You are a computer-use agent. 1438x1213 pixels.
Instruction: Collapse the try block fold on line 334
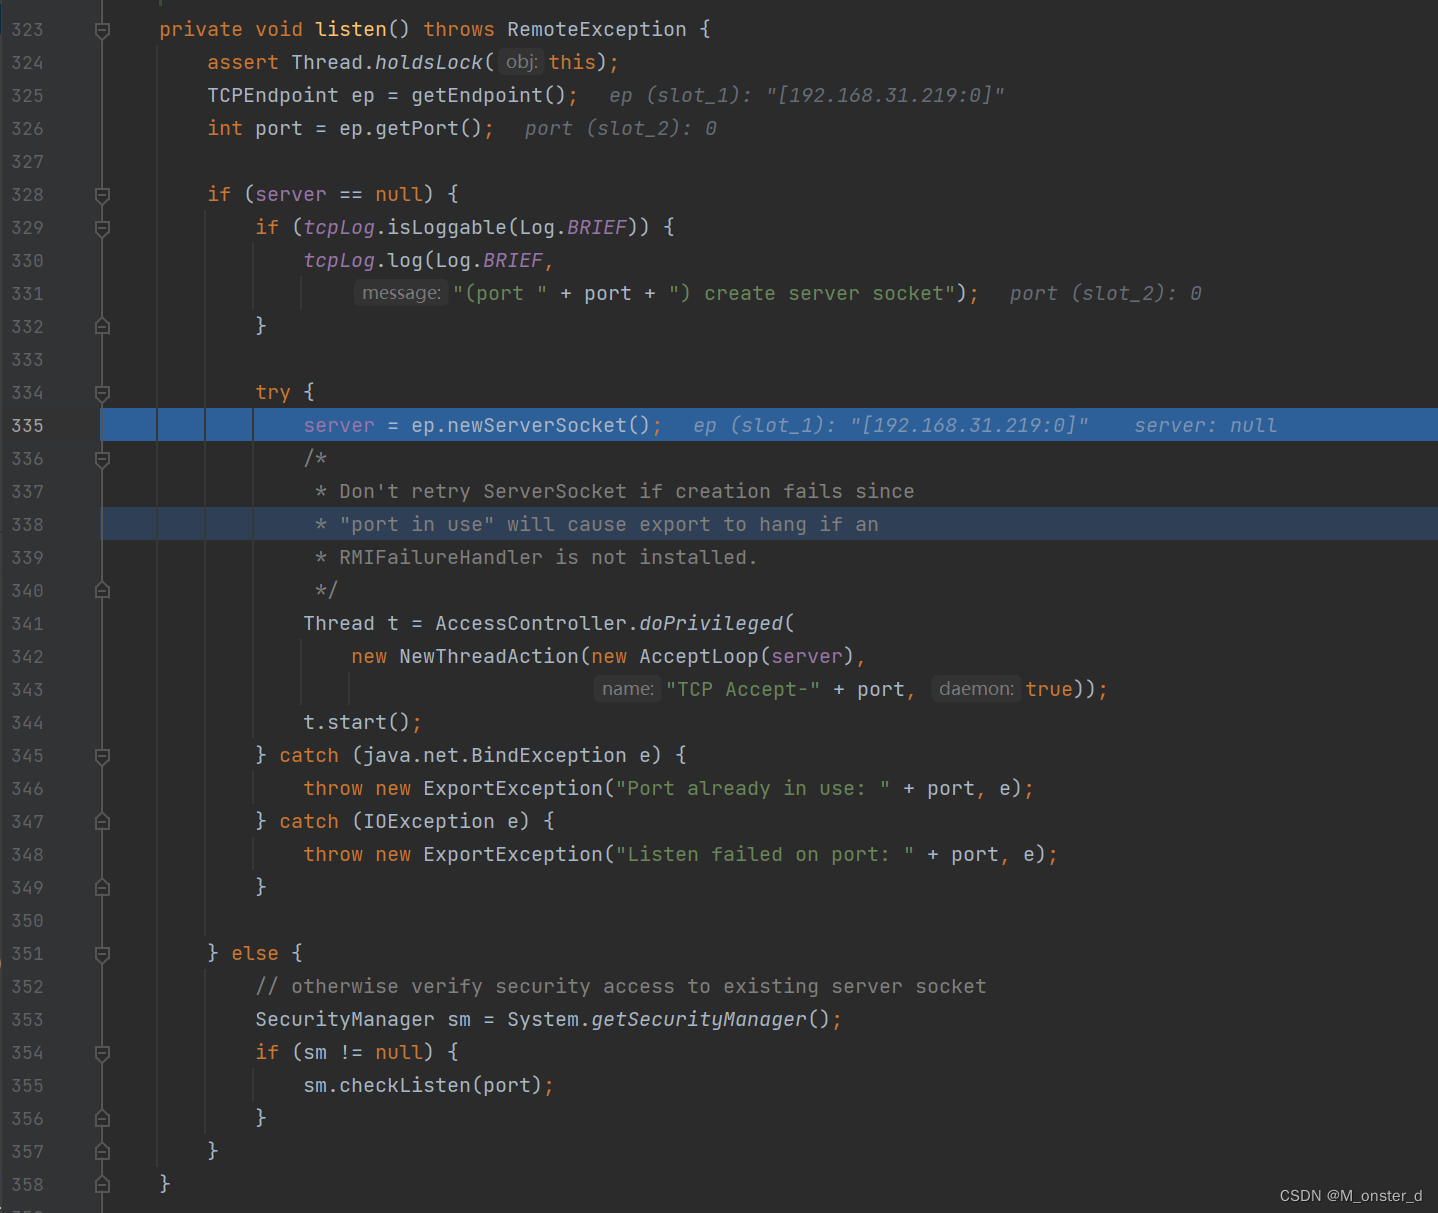coord(102,393)
